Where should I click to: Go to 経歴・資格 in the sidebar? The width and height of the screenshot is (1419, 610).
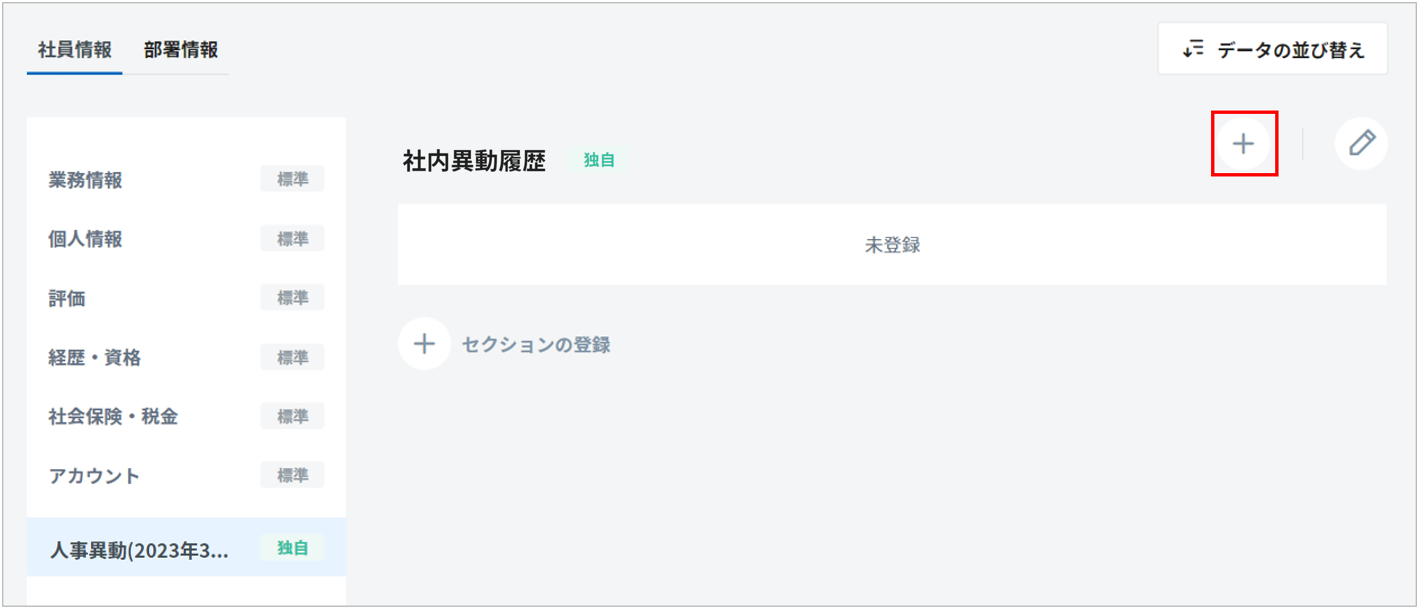(95, 357)
